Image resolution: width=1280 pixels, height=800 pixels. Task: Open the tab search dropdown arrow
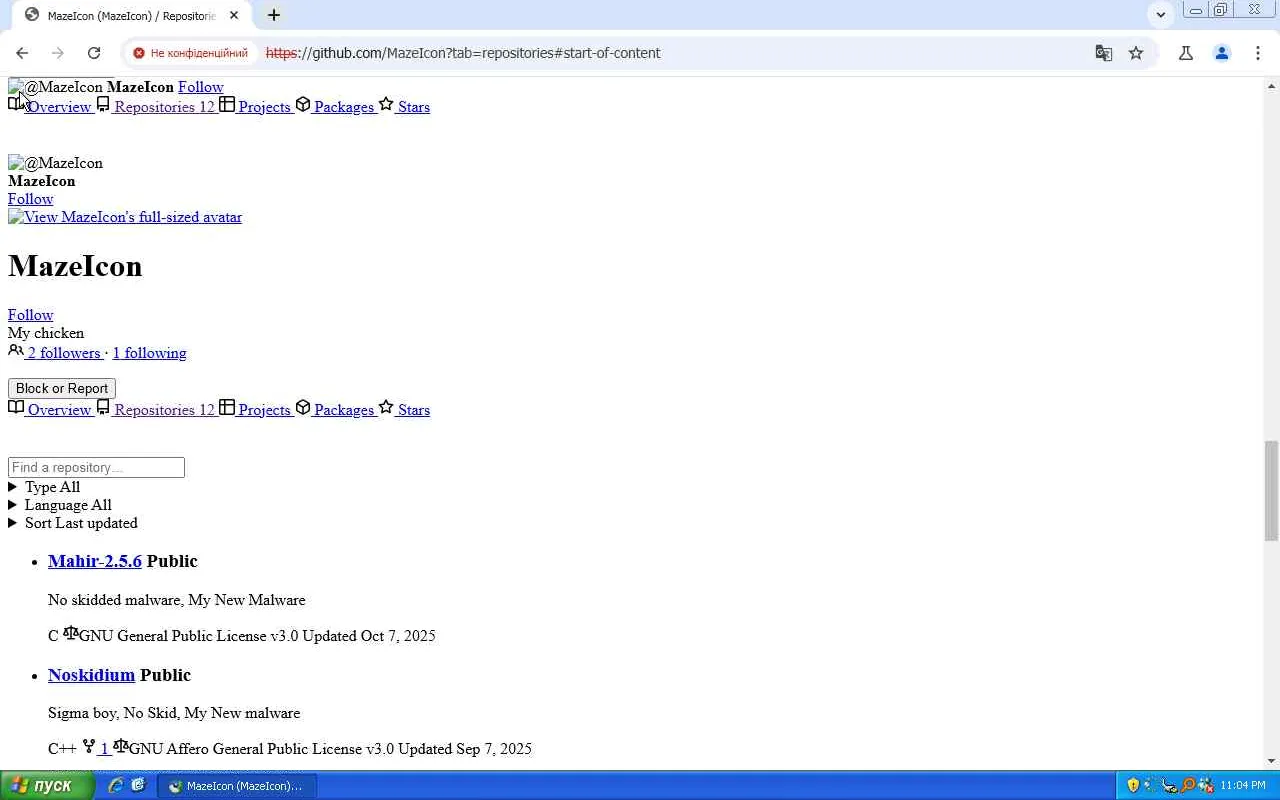[1160, 15]
